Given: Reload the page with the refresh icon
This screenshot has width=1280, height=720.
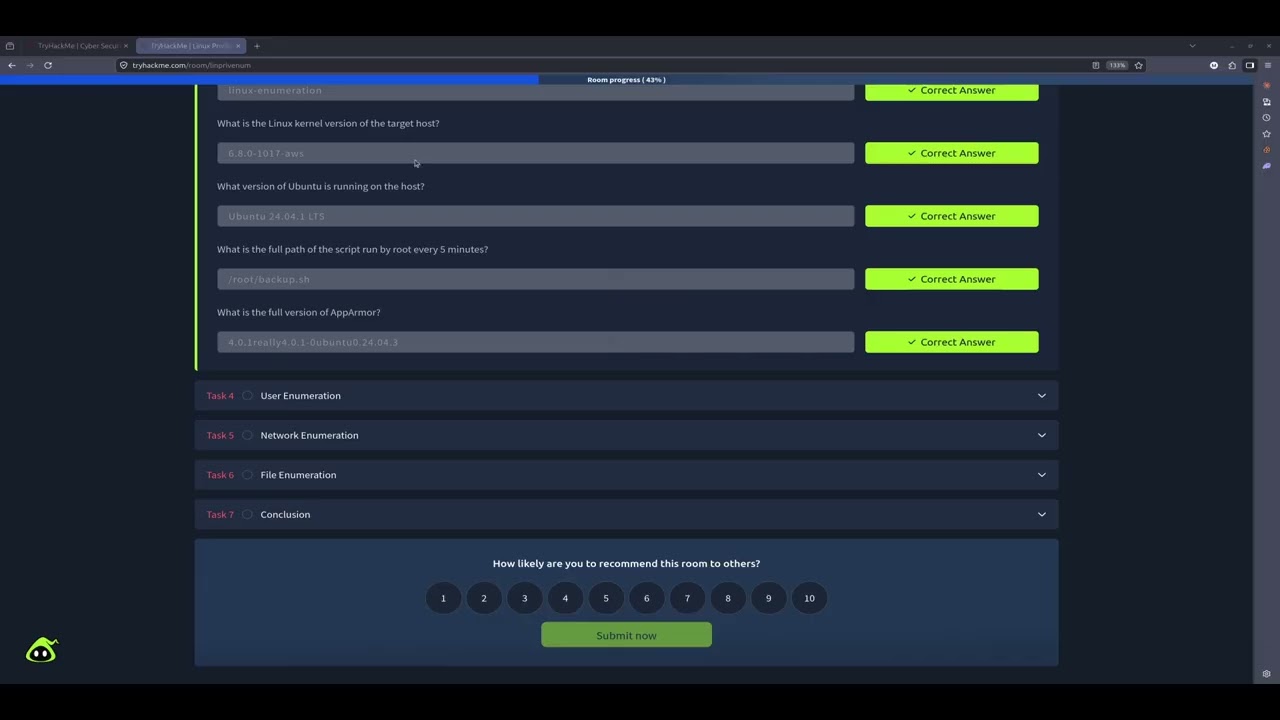Looking at the screenshot, I should [x=47, y=65].
